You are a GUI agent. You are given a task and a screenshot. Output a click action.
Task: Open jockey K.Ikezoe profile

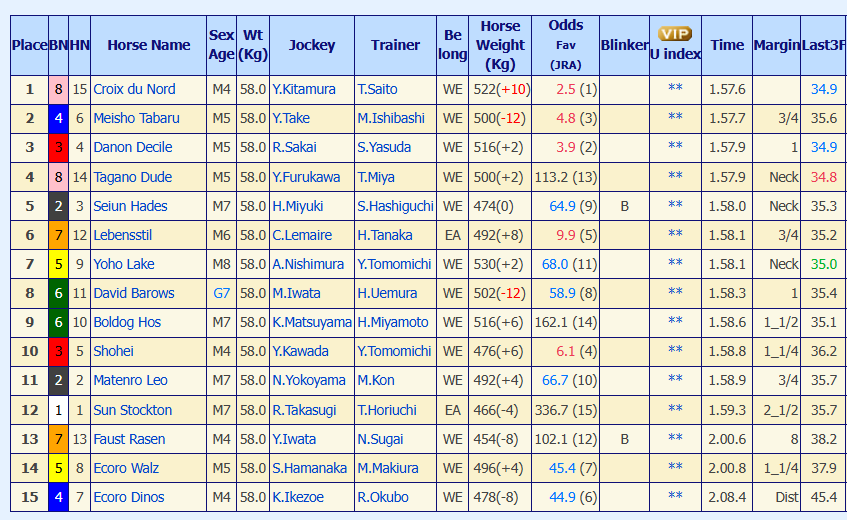[298, 497]
